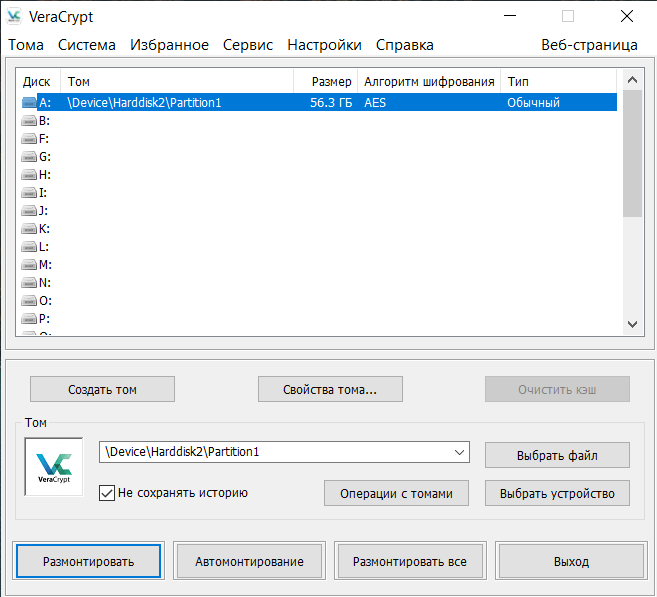This screenshot has height=597, width=657.
Task: Open the Тома menu
Action: (26, 45)
